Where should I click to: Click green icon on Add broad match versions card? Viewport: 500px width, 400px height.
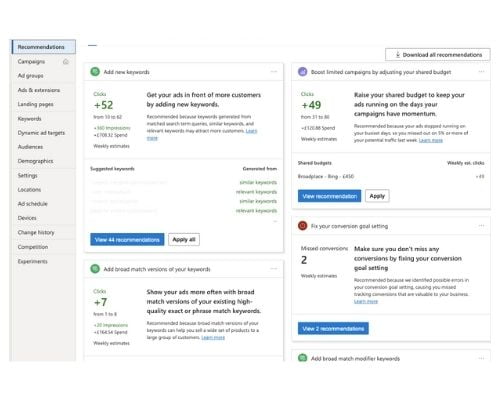(x=95, y=269)
